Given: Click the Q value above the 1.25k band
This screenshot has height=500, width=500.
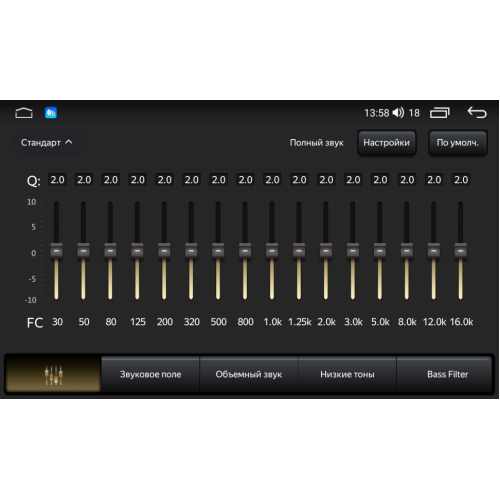Looking at the screenshot, I should click(299, 180).
